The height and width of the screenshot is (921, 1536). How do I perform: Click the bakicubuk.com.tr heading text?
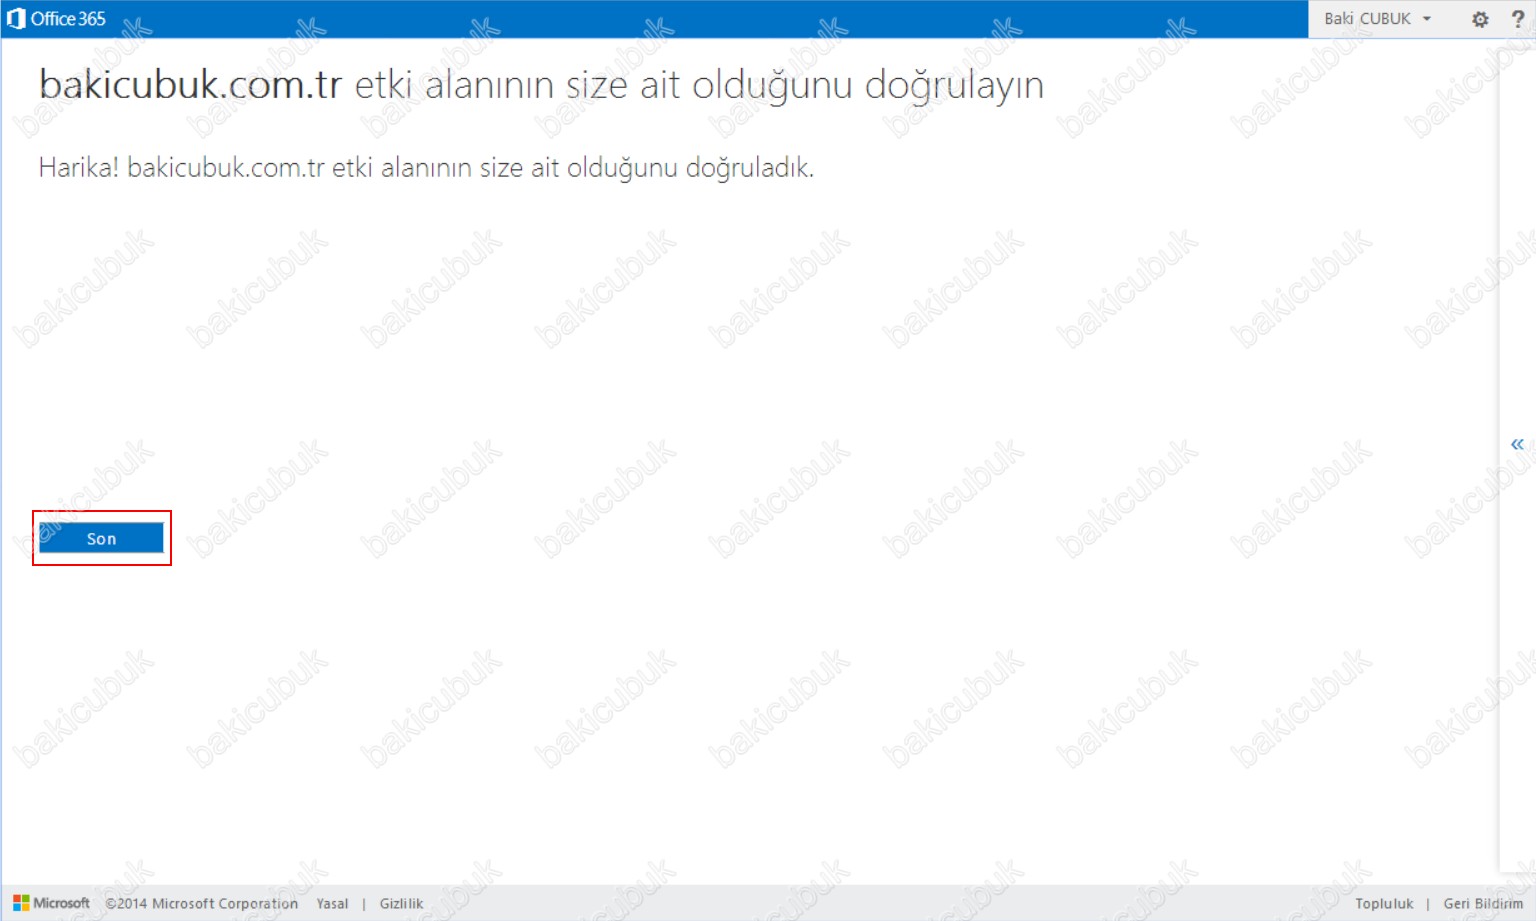pyautogui.click(x=190, y=85)
